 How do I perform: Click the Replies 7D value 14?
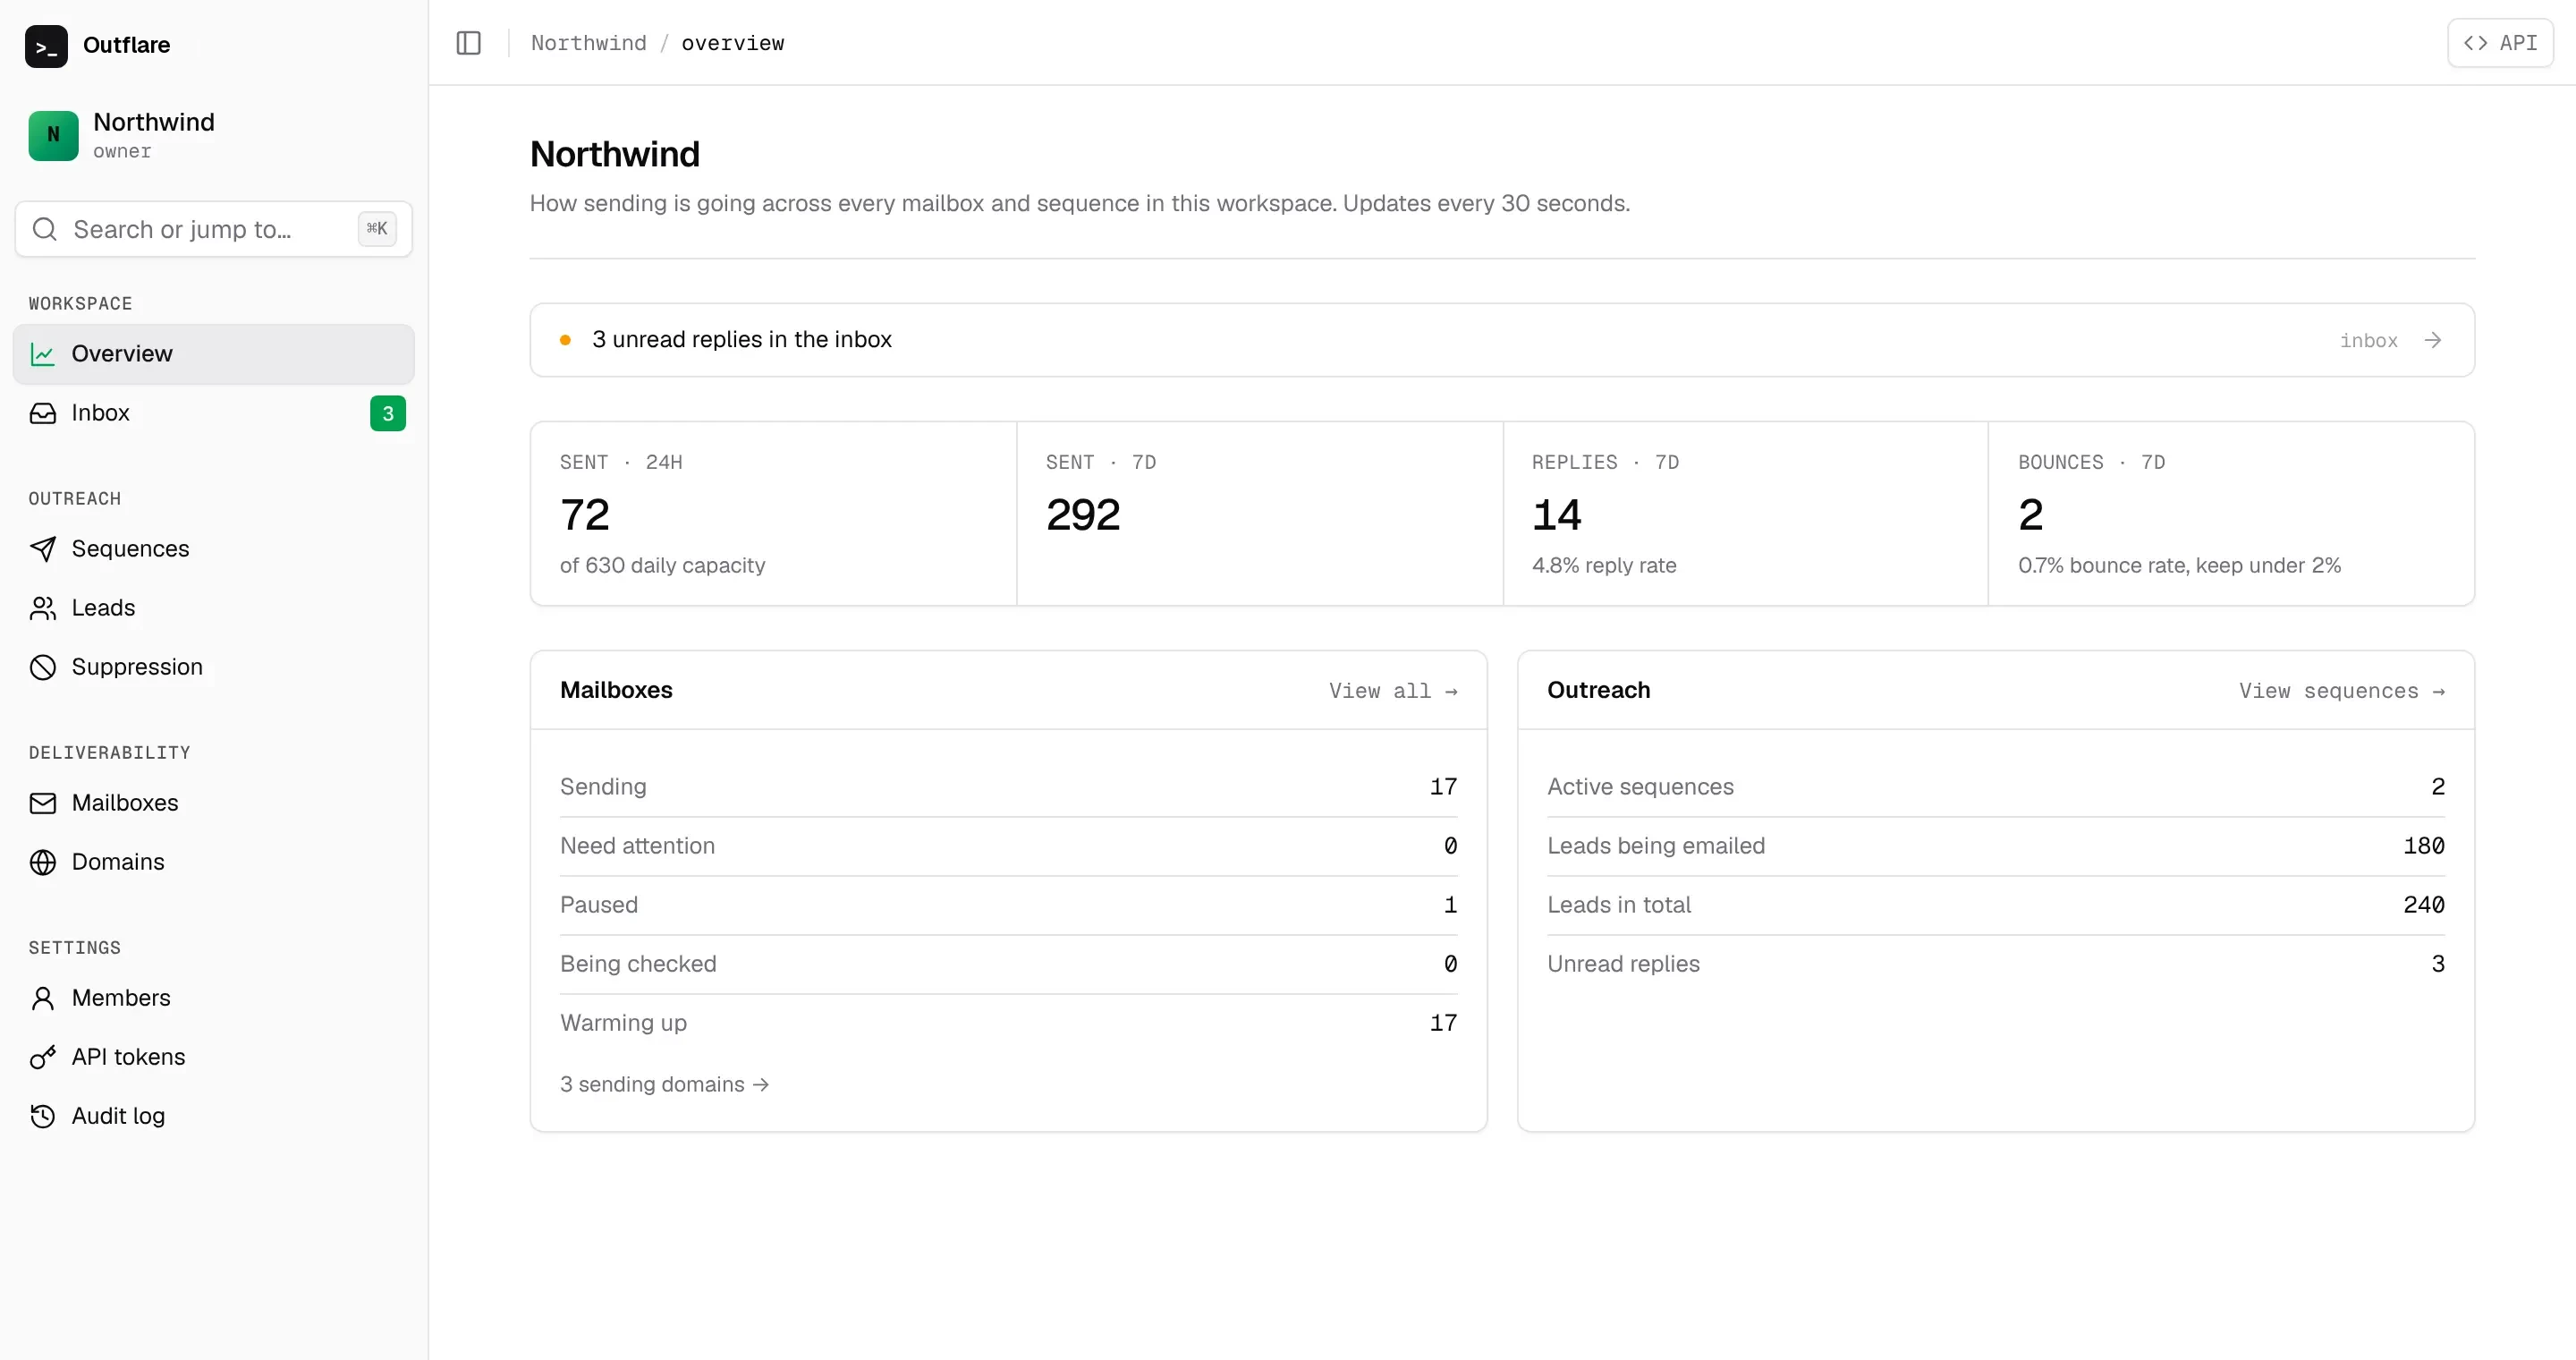tap(1556, 515)
